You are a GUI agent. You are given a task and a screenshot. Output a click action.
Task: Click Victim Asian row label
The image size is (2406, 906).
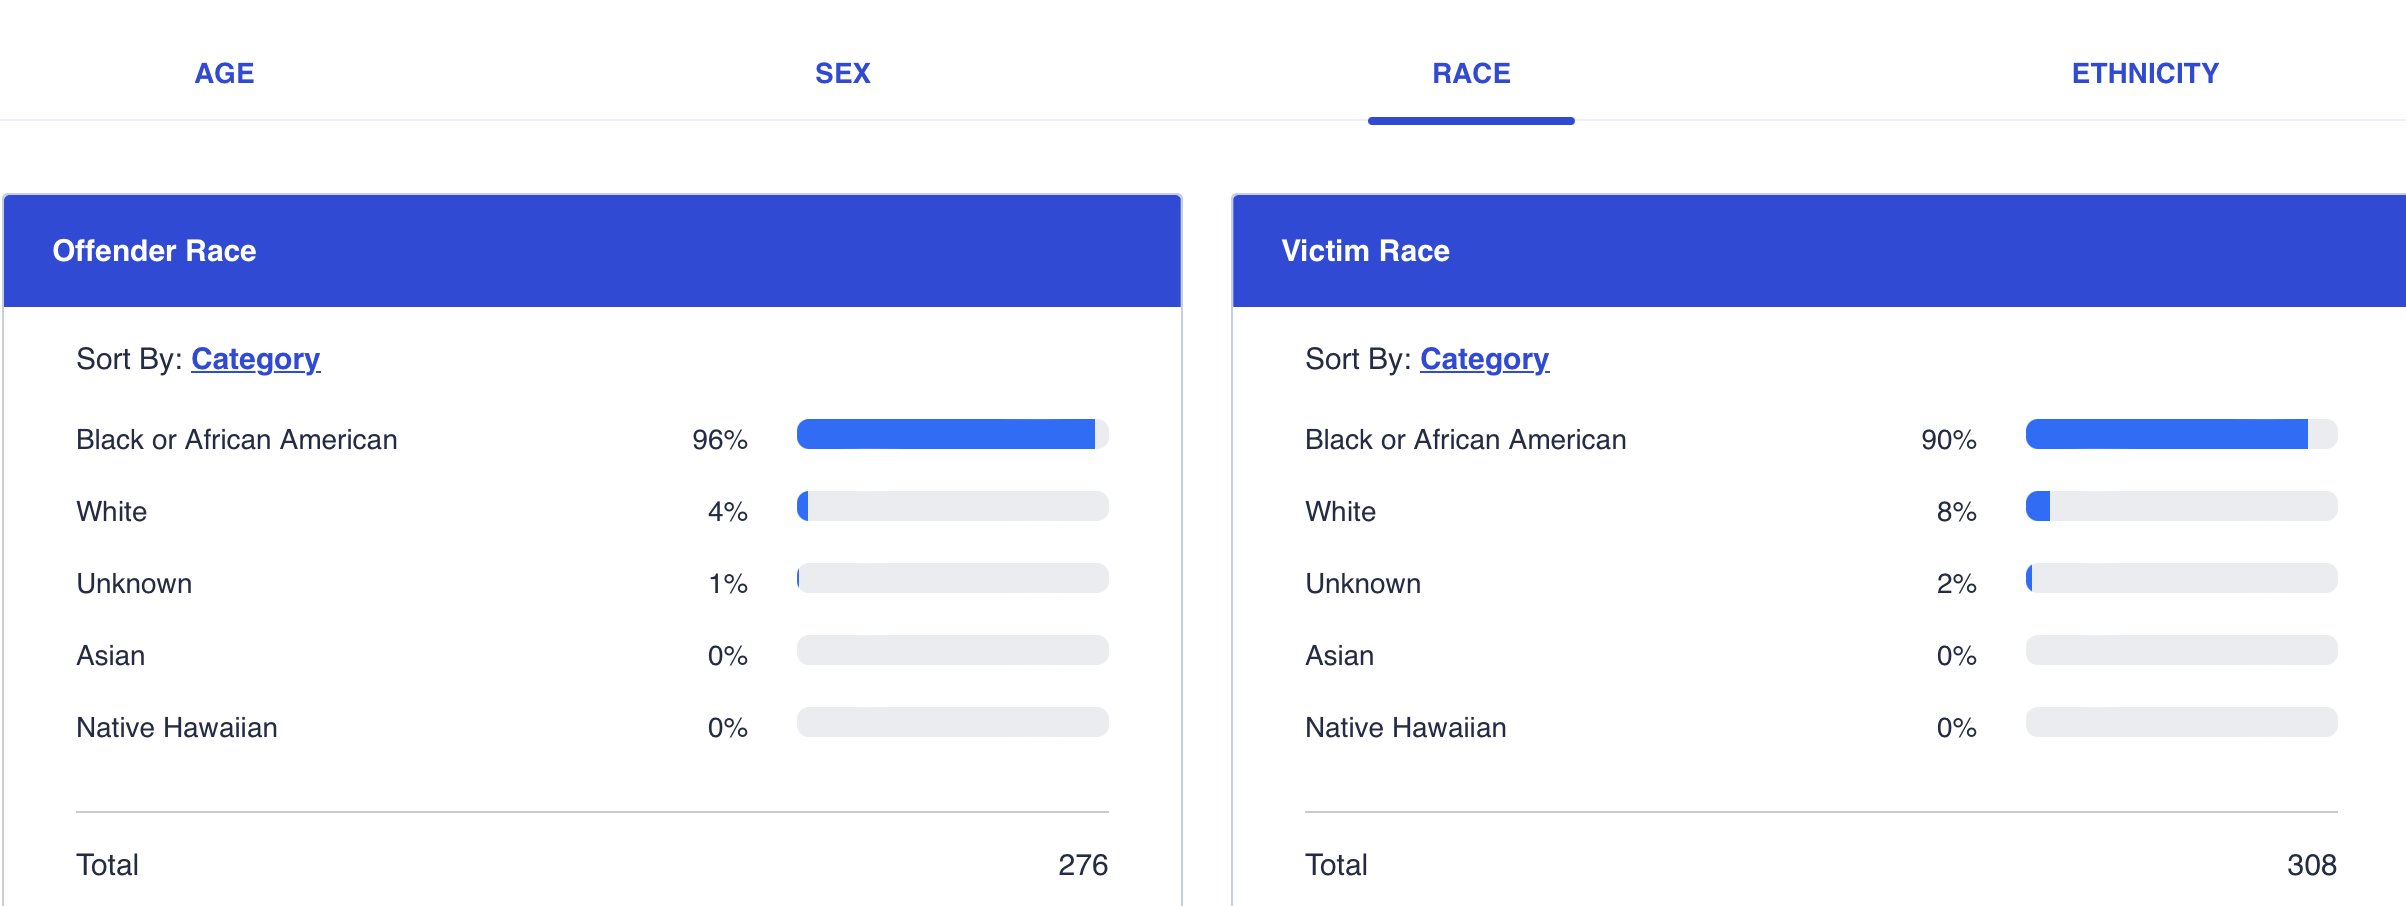pyautogui.click(x=1339, y=656)
